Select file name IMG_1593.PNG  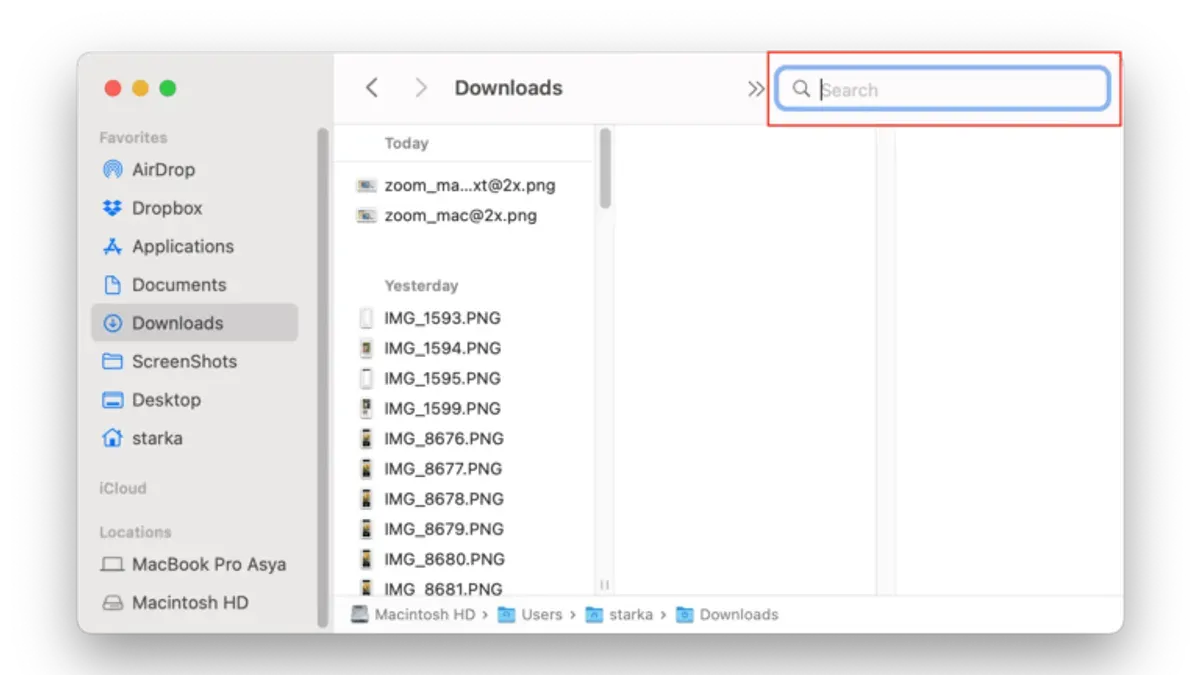click(443, 318)
